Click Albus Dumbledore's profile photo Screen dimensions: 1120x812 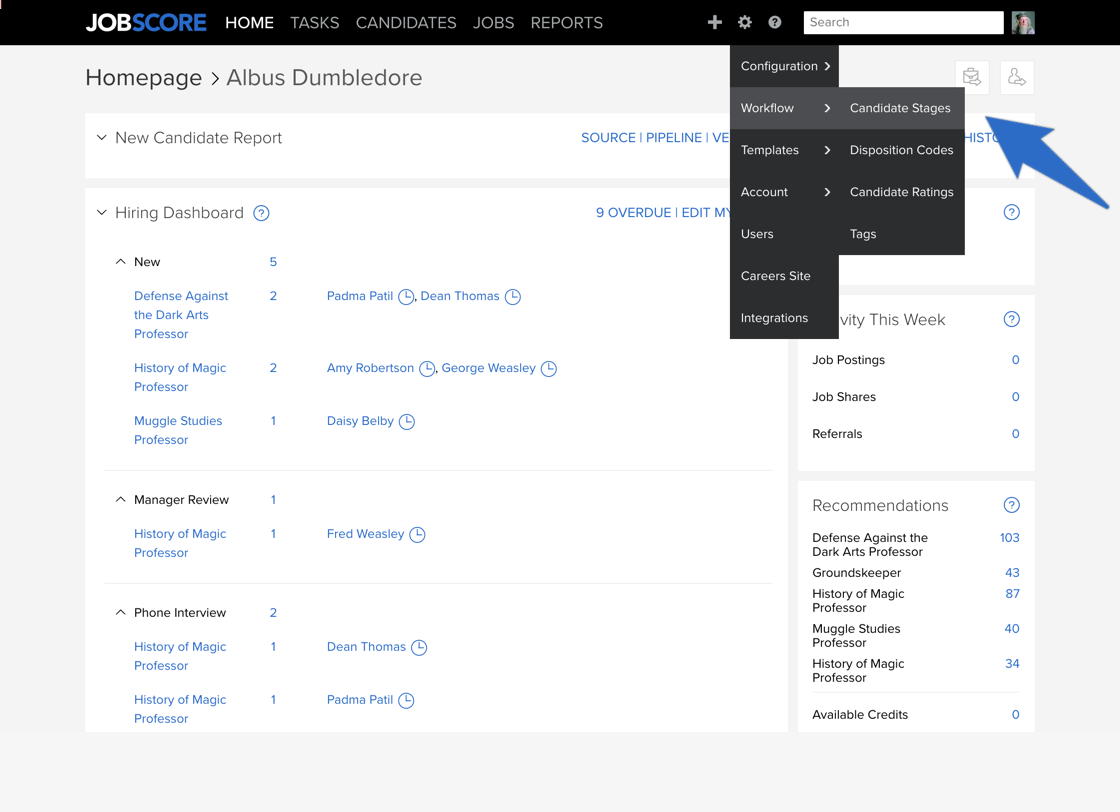point(1022,22)
